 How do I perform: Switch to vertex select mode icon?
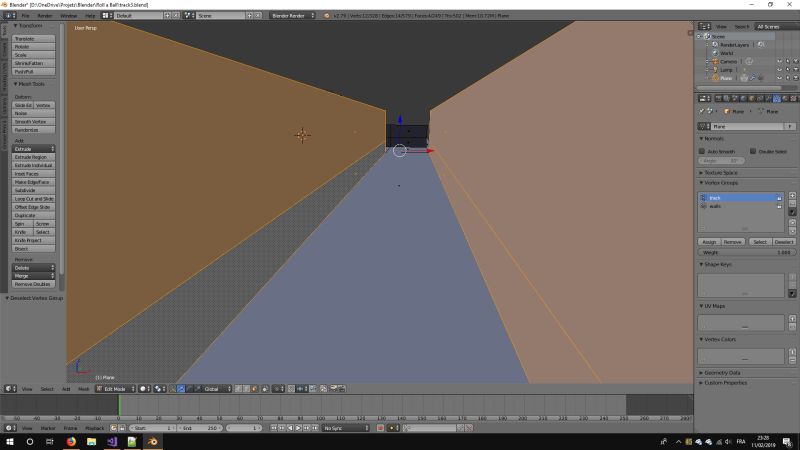point(238,389)
